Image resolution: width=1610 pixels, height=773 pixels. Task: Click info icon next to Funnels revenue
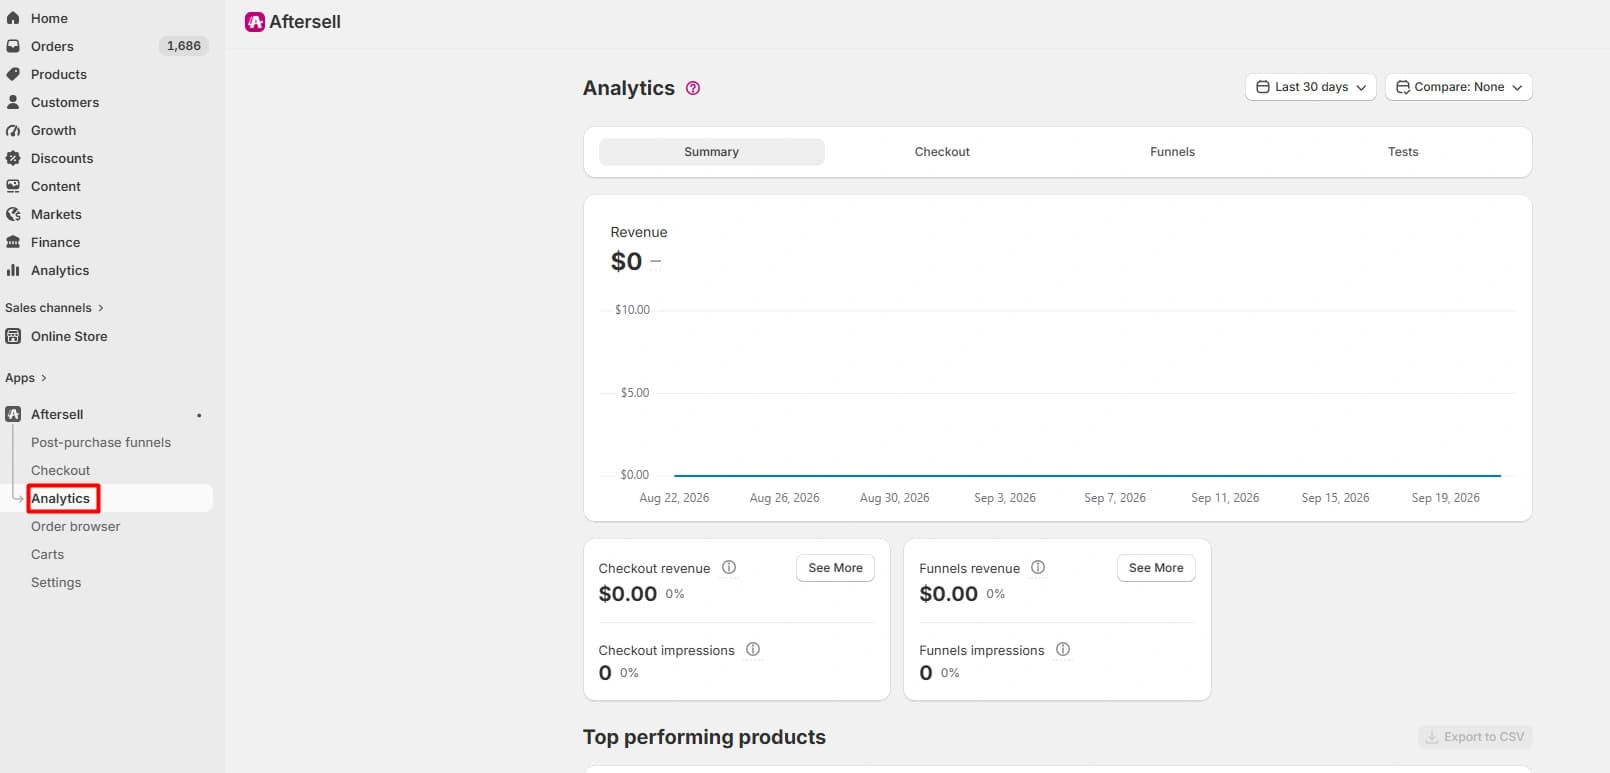(1038, 567)
